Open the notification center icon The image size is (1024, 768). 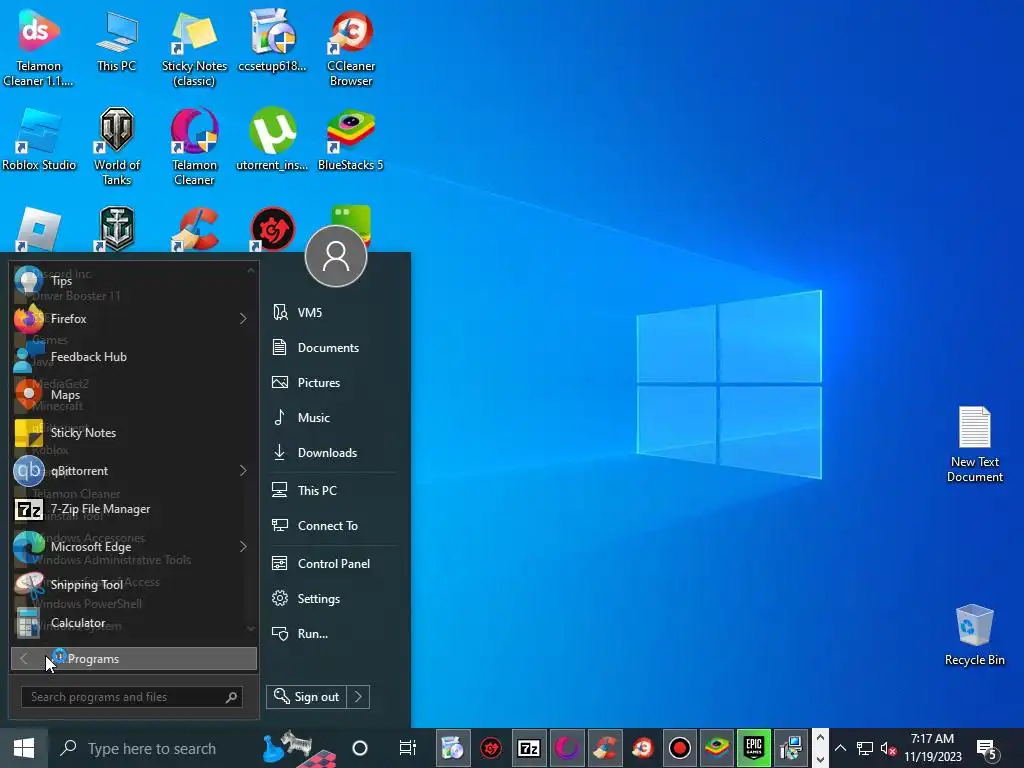[x=987, y=748]
